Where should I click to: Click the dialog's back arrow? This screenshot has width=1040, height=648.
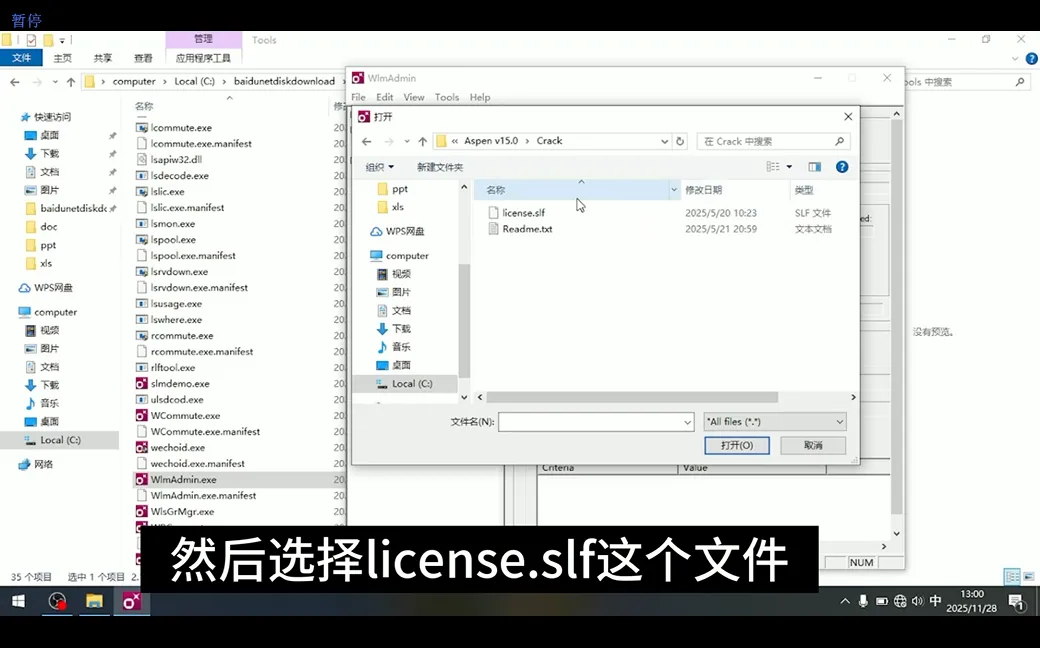[367, 141]
